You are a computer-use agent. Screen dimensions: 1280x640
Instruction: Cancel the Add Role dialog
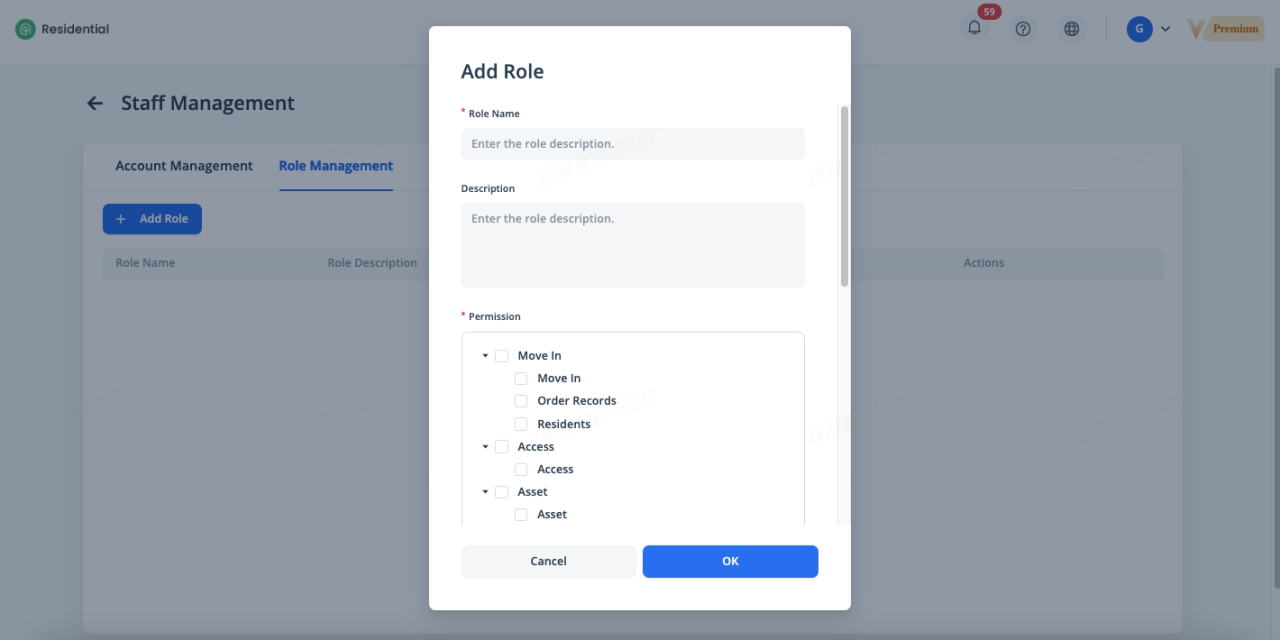(x=548, y=561)
